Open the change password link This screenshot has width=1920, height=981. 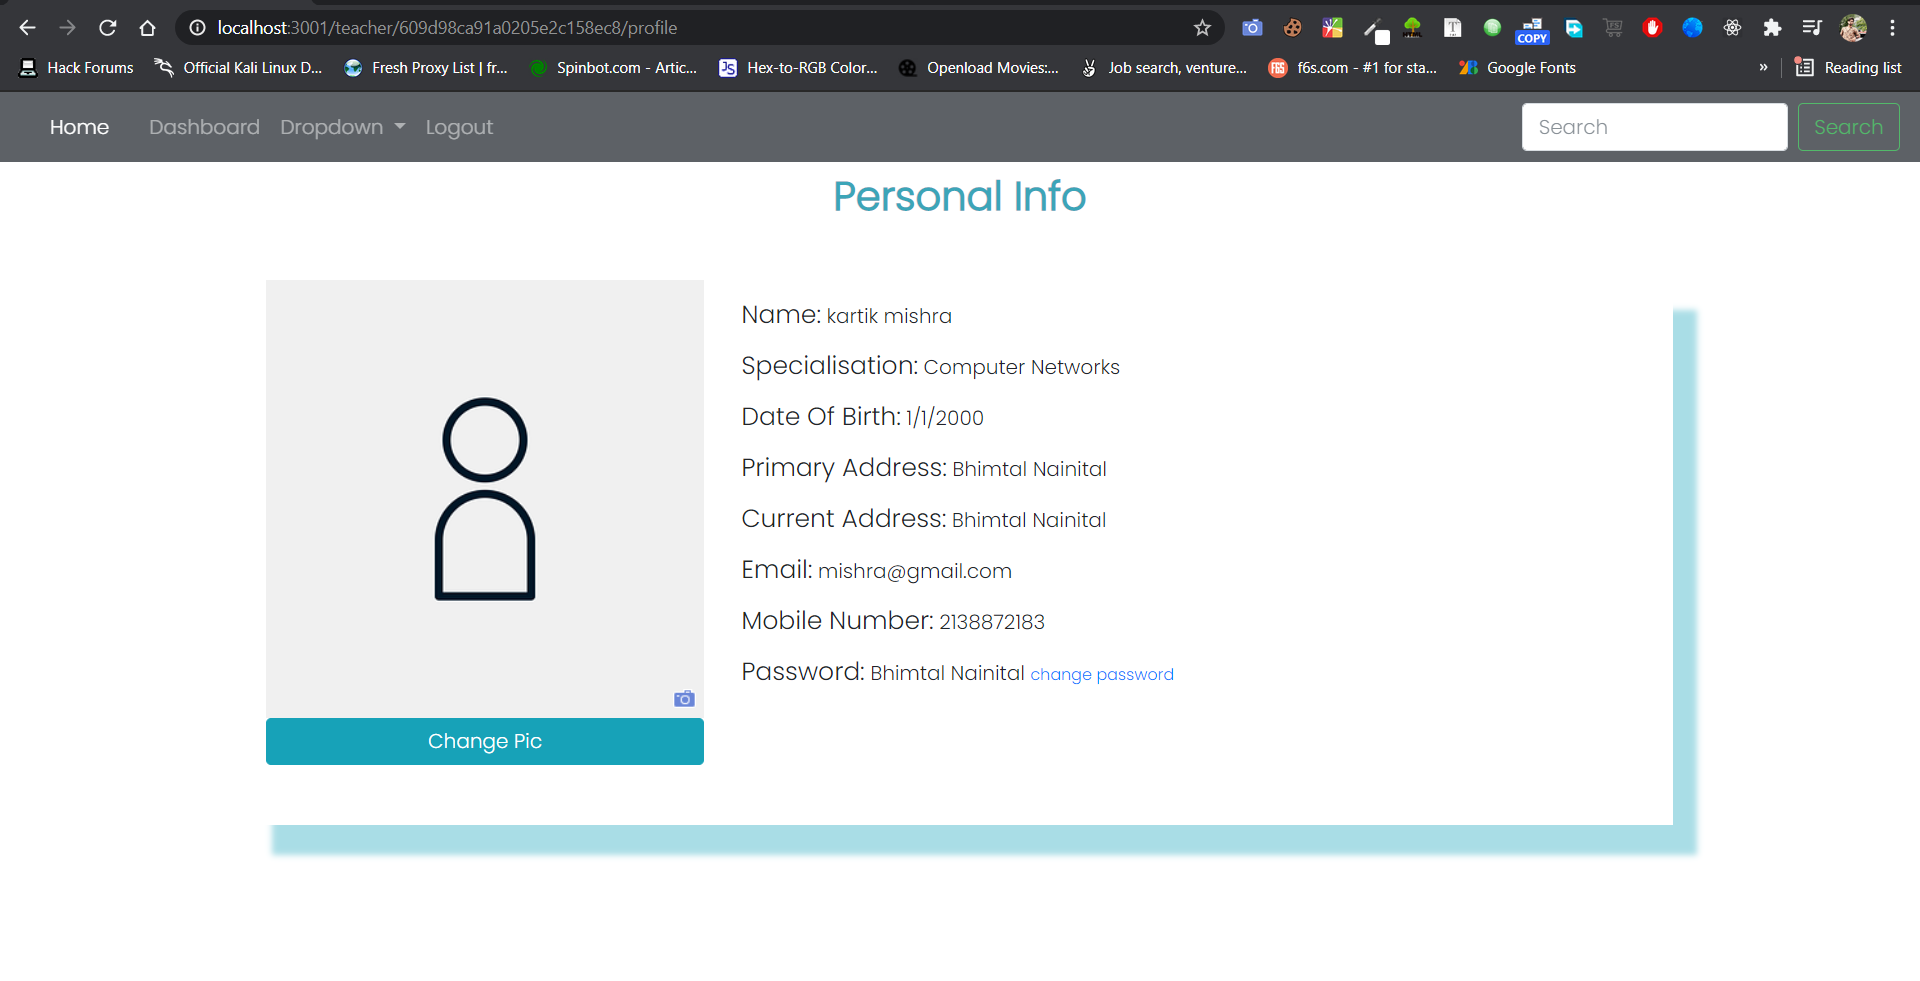[1101, 674]
